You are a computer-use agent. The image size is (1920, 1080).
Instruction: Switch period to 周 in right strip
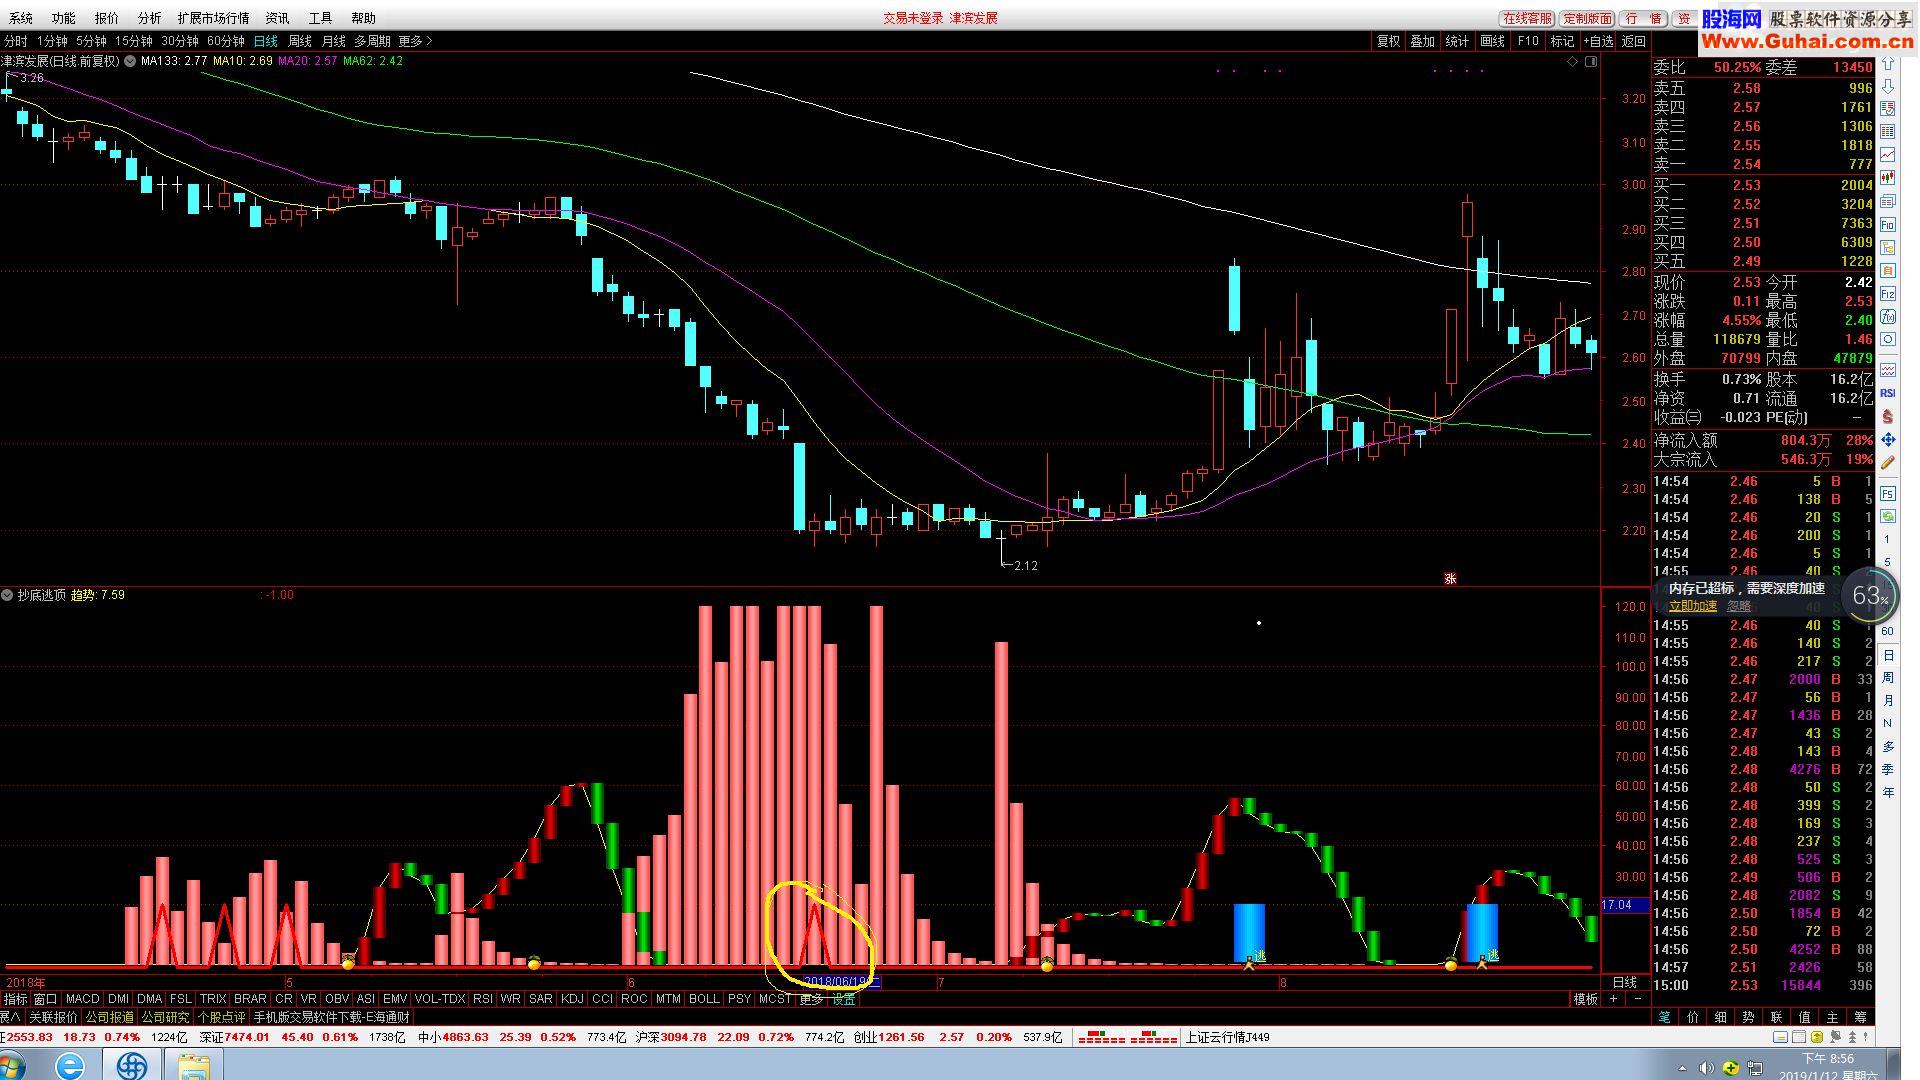1888,678
